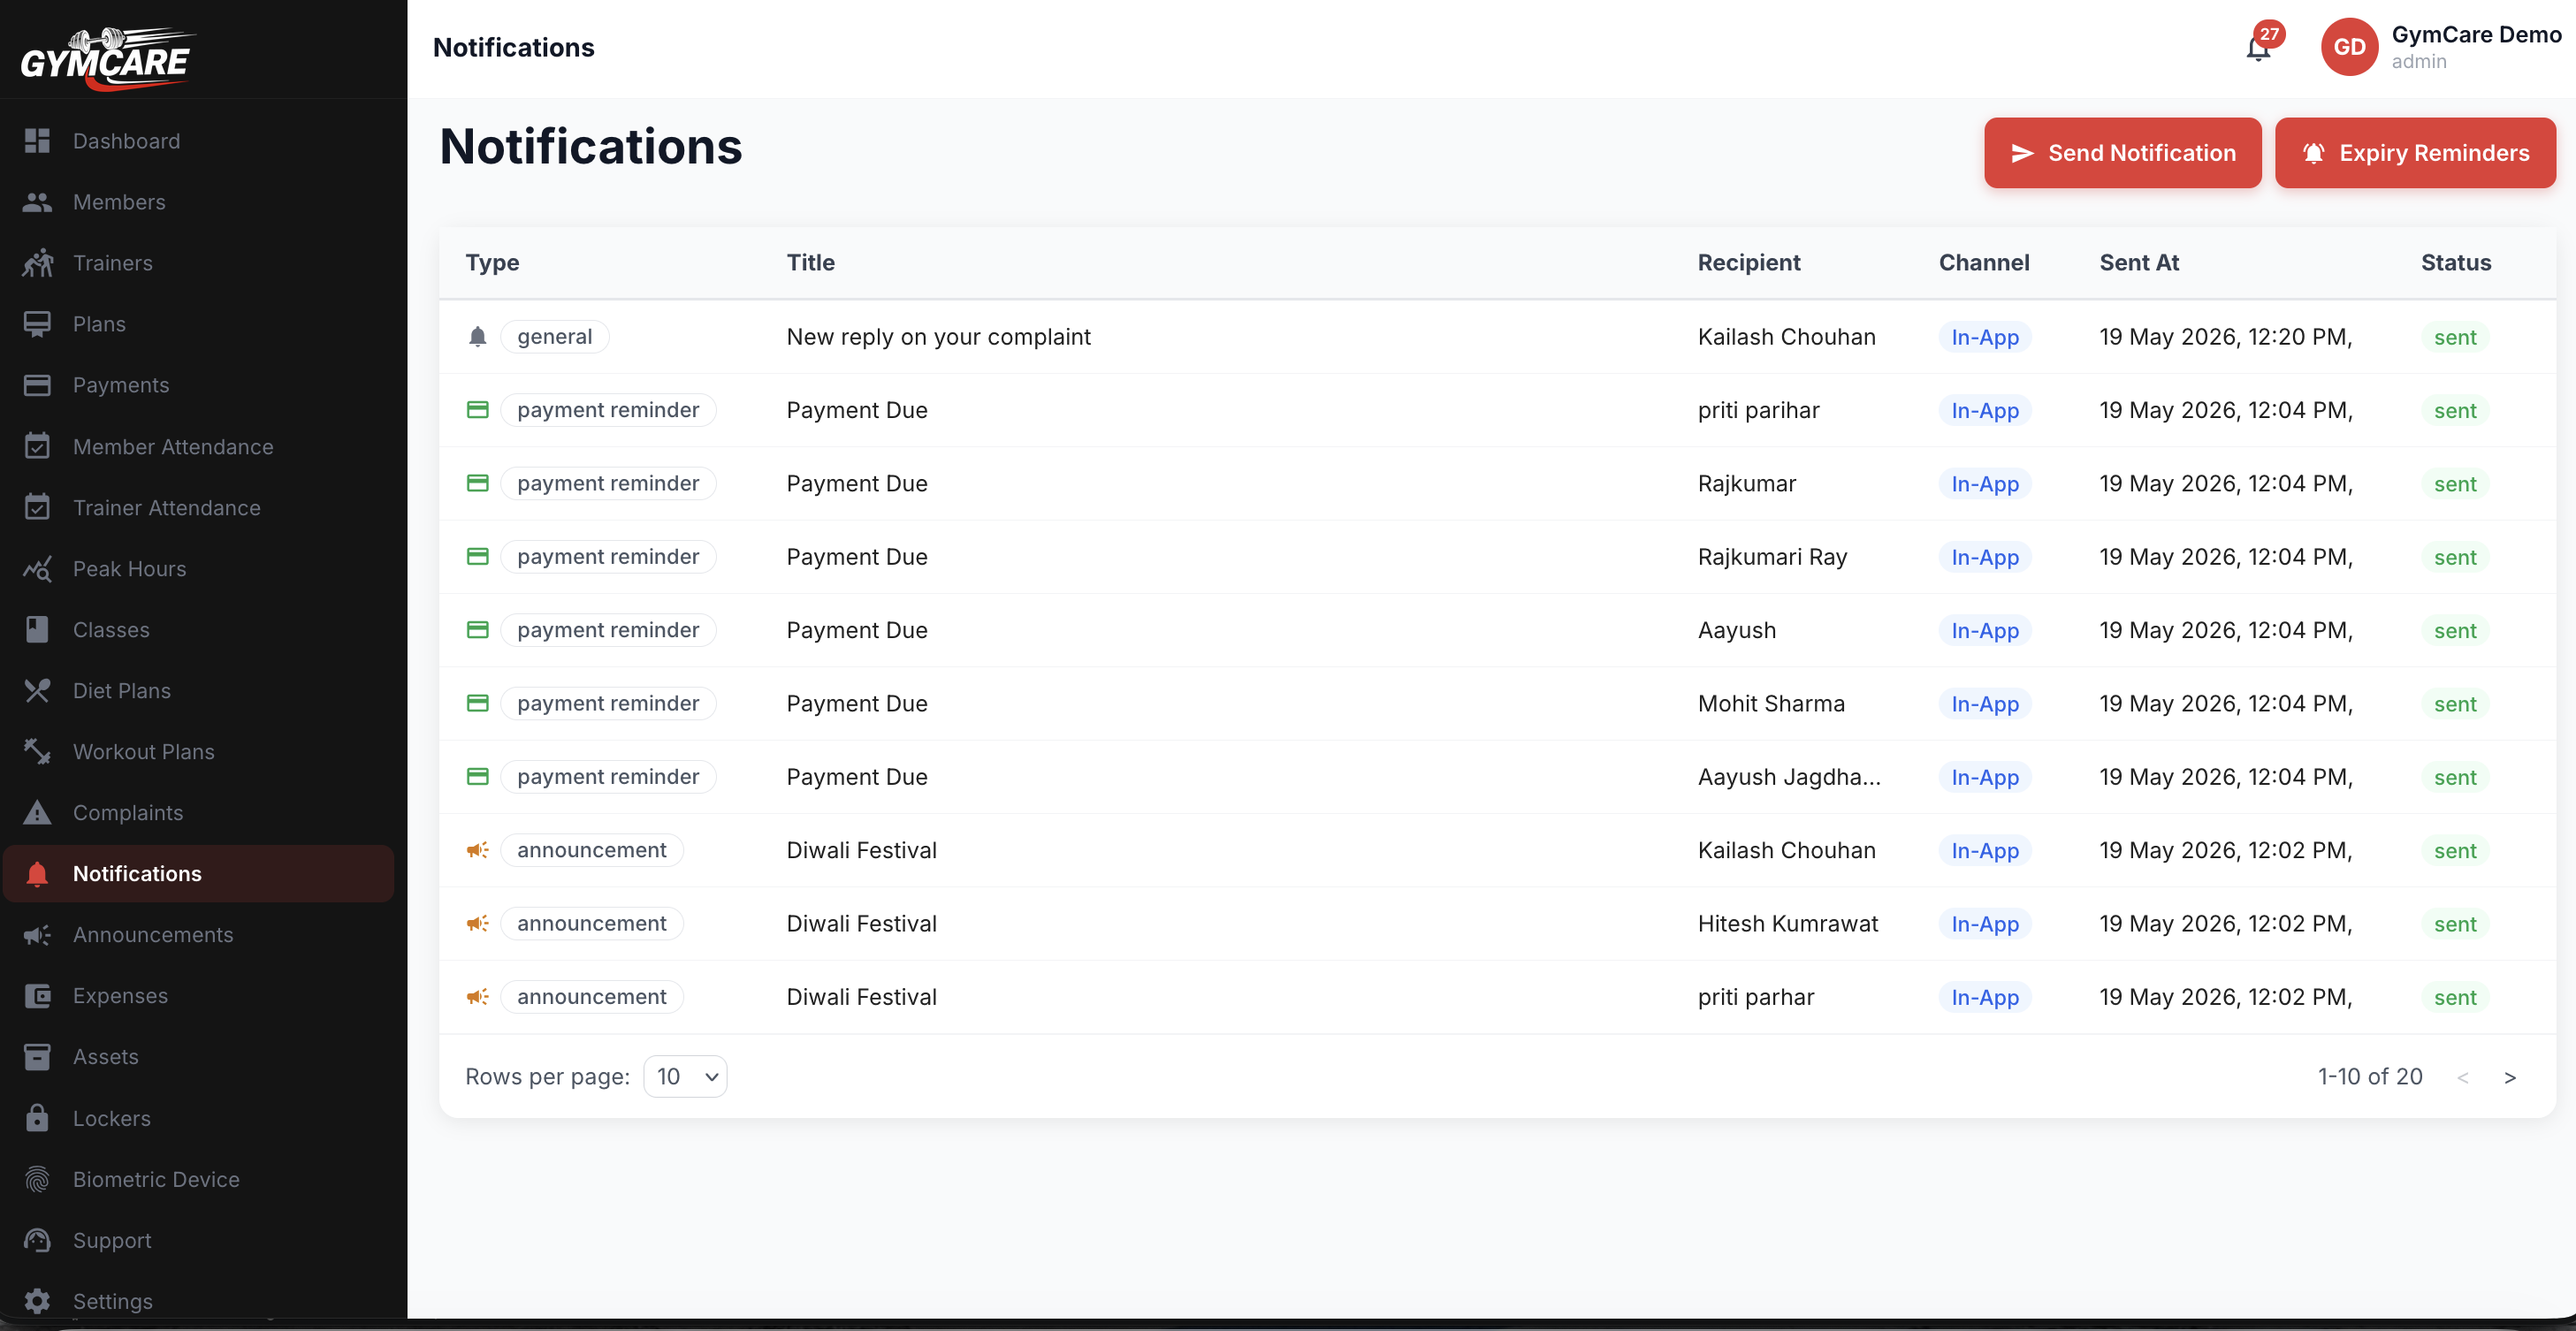Click the 'general' type chip

click(555, 337)
